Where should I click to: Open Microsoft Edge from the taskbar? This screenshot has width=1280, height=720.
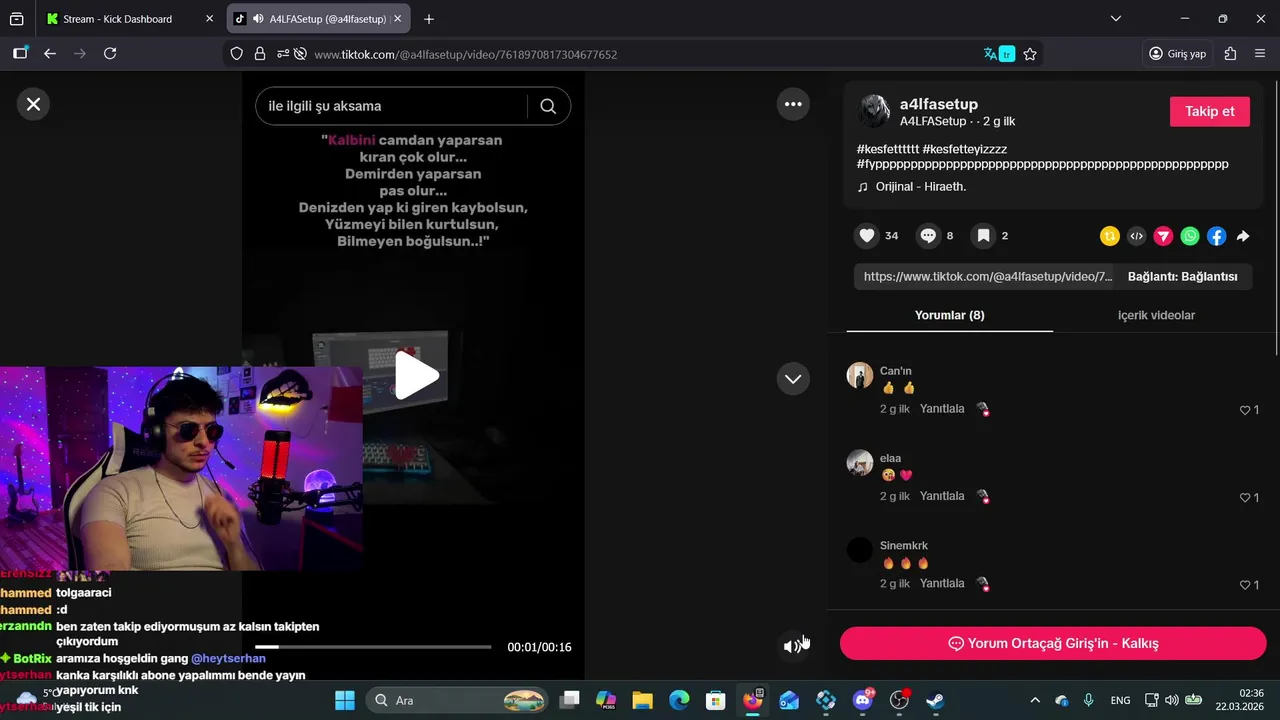pos(679,700)
